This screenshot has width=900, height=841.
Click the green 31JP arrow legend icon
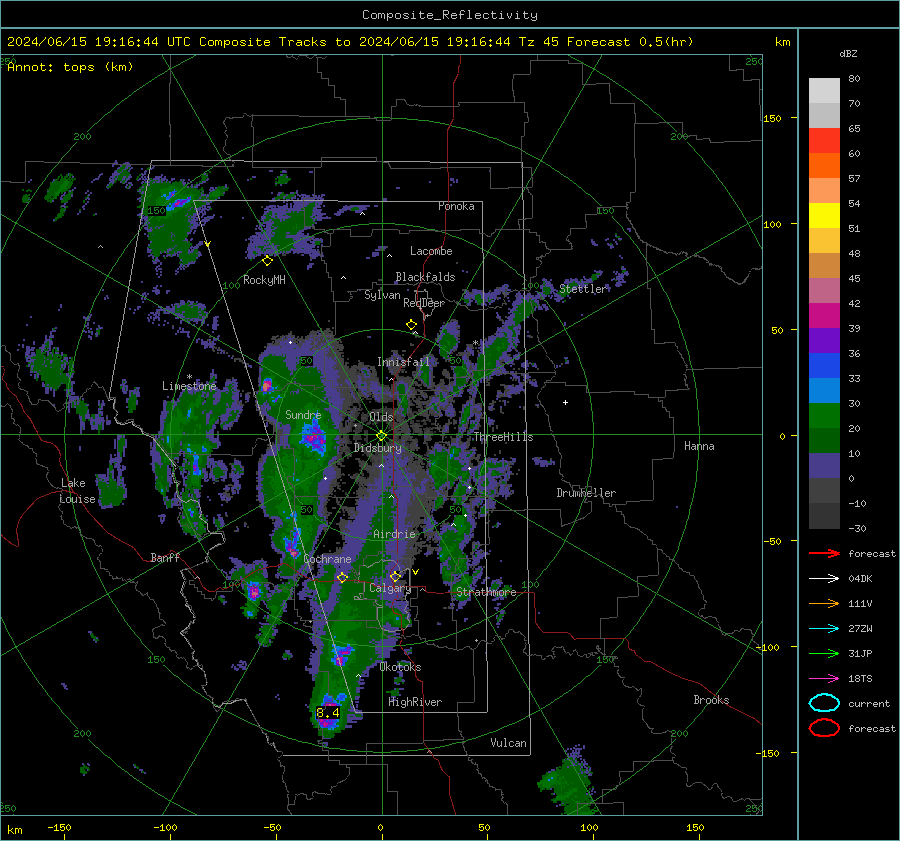(x=824, y=653)
